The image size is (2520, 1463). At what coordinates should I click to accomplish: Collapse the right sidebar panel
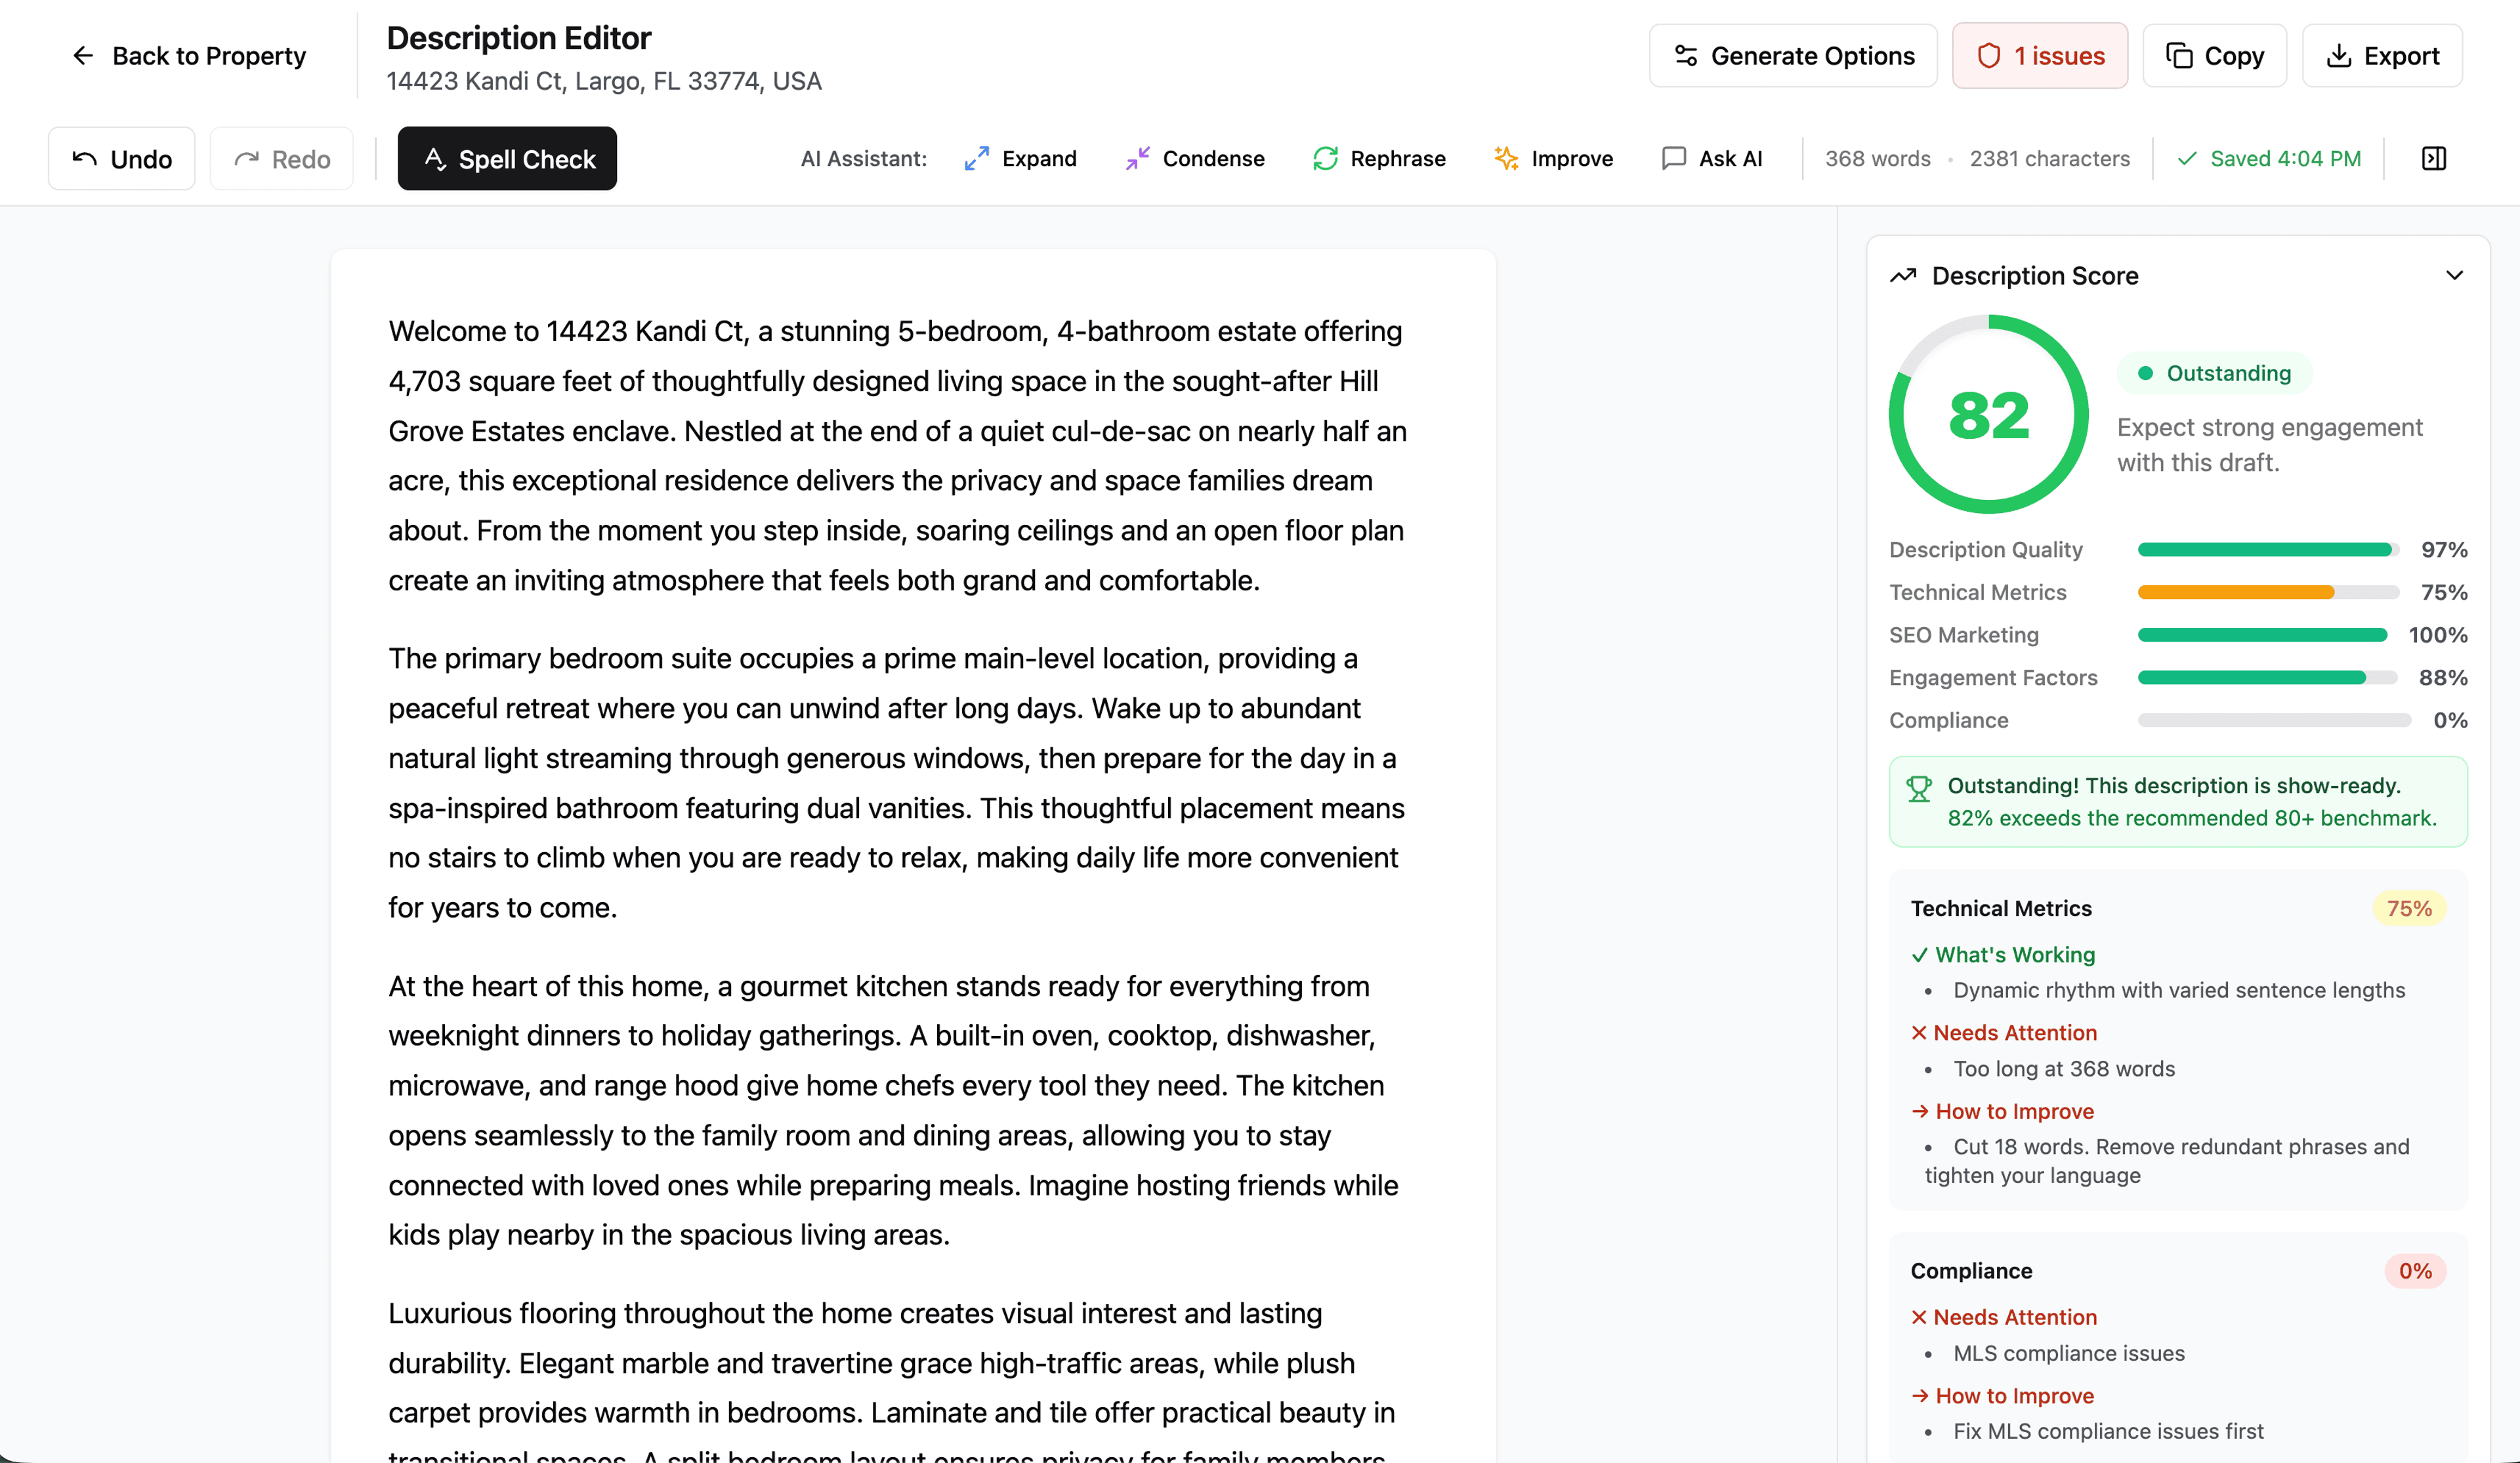coord(2433,158)
